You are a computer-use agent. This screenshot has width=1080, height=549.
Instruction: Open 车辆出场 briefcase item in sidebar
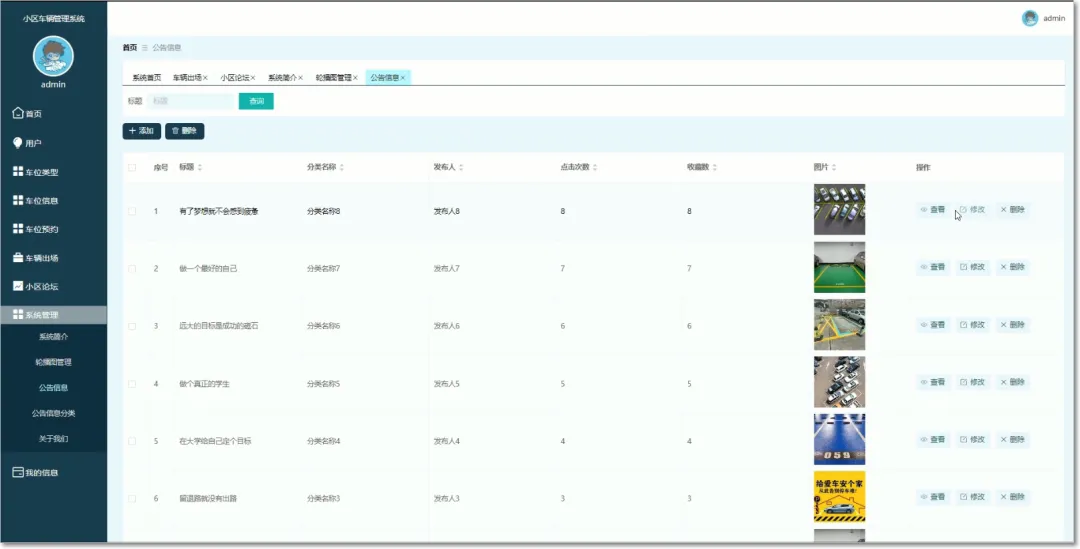click(36, 258)
